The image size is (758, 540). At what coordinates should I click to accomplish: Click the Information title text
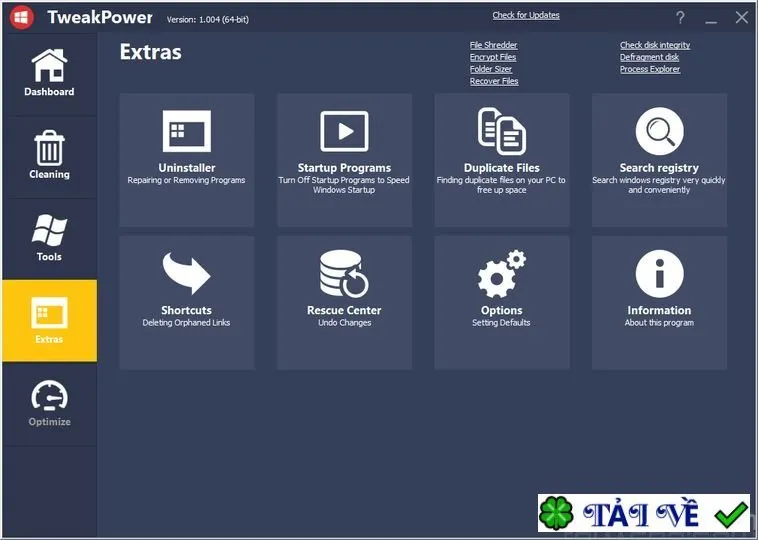pos(659,310)
